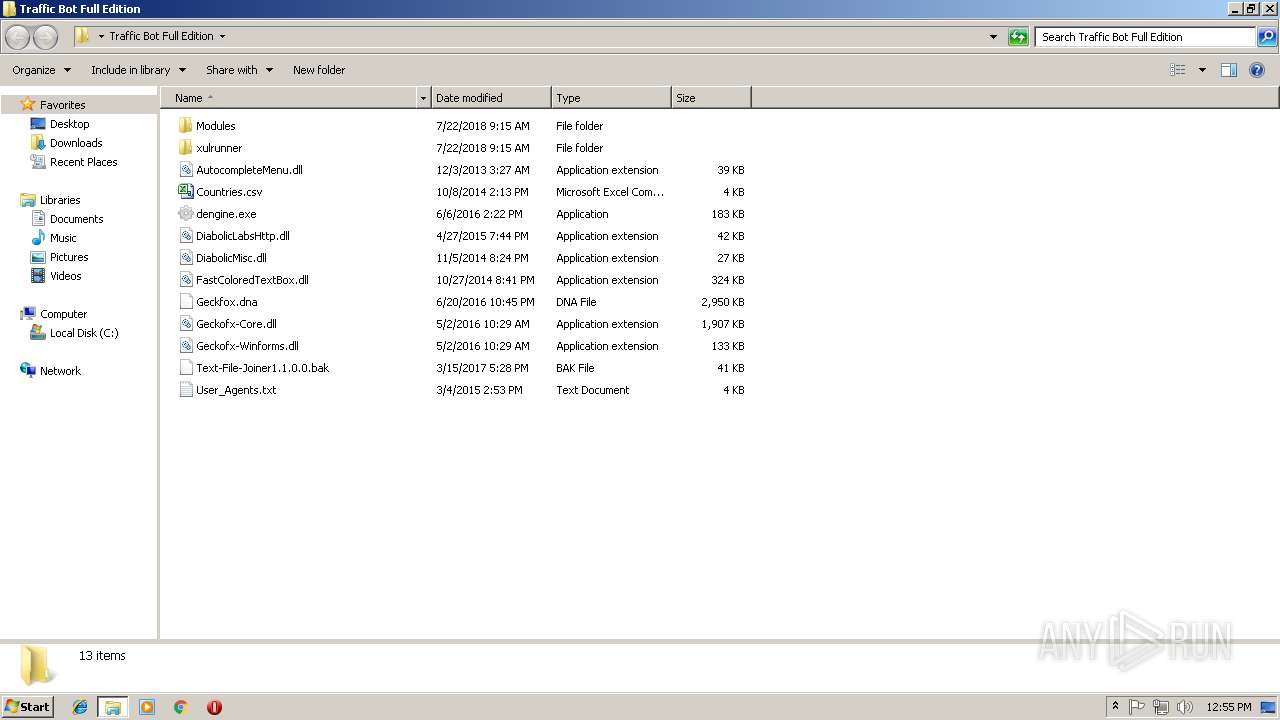Click the taskbar clock showing 12:55 PM
Image resolution: width=1280 pixels, height=720 pixels.
[1229, 707]
